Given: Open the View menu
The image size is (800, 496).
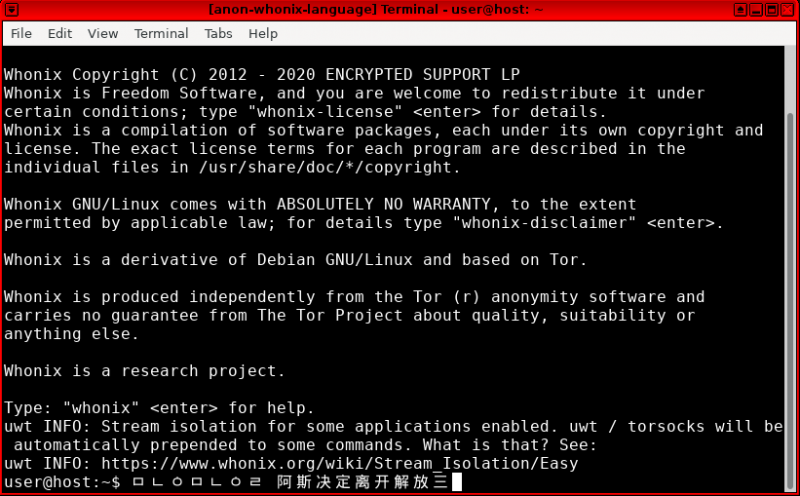Looking at the screenshot, I should [103, 34].
